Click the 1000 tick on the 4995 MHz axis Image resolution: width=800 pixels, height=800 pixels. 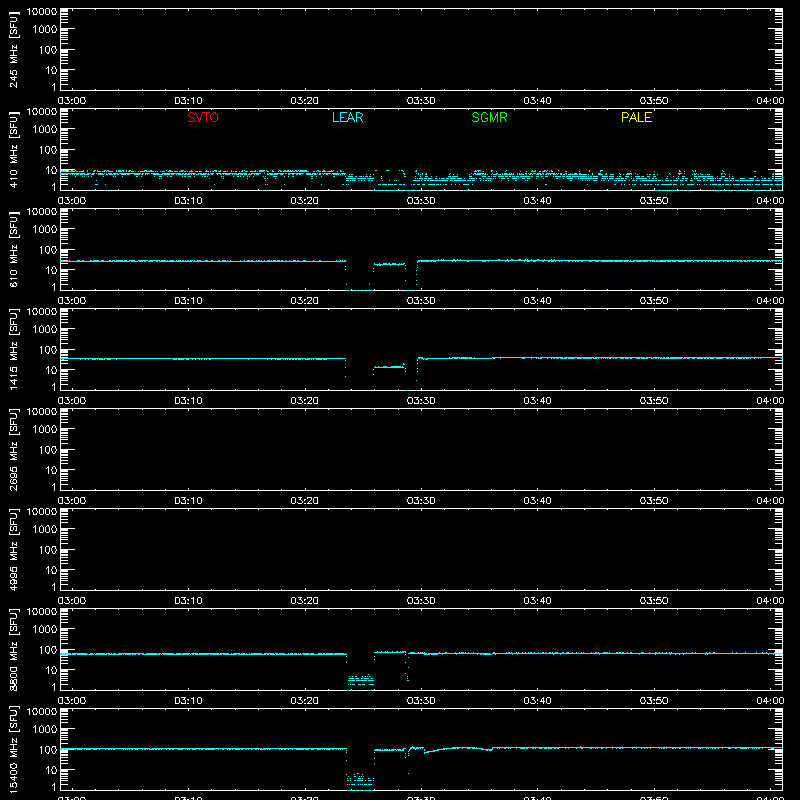(x=45, y=530)
